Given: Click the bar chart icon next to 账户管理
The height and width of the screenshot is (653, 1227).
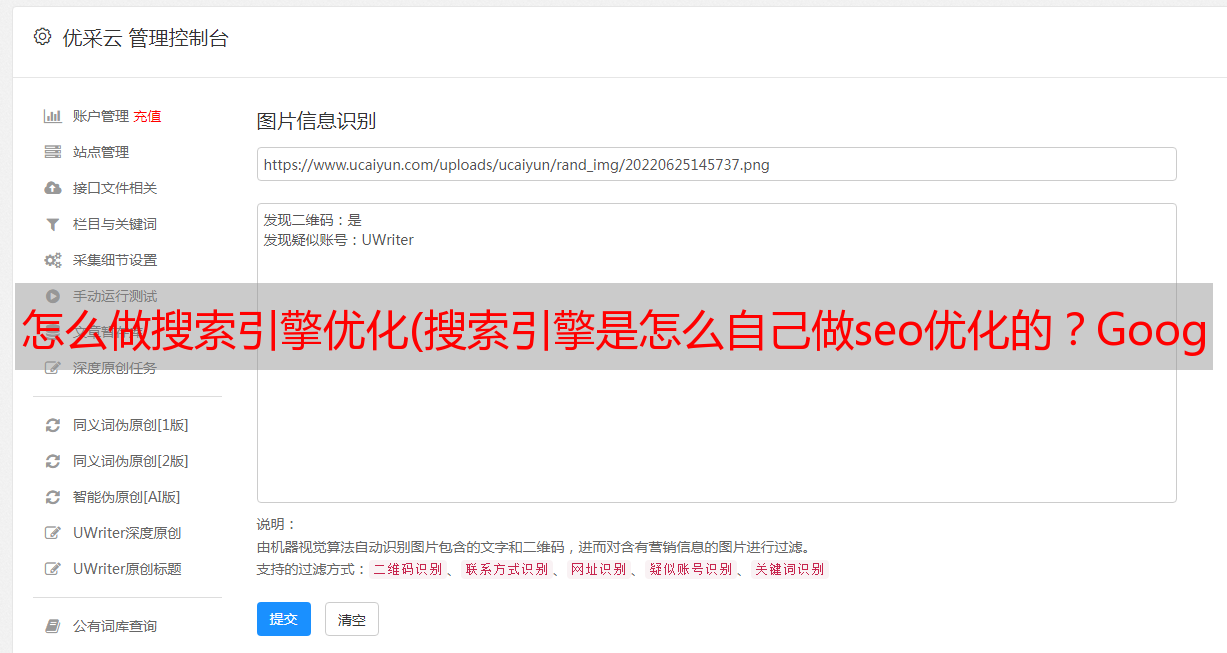Looking at the screenshot, I should pyautogui.click(x=53, y=116).
